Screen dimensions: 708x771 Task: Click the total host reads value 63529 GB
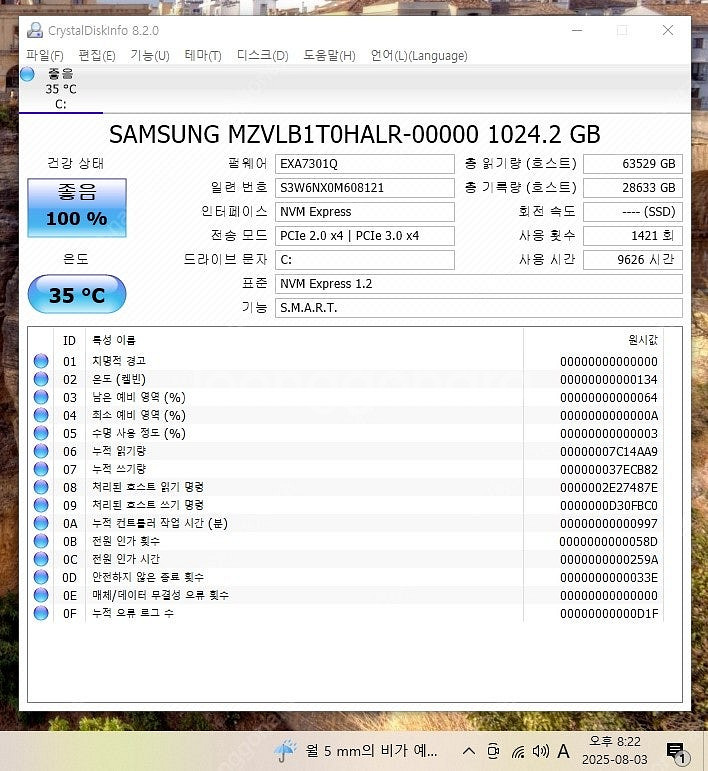[x=633, y=164]
